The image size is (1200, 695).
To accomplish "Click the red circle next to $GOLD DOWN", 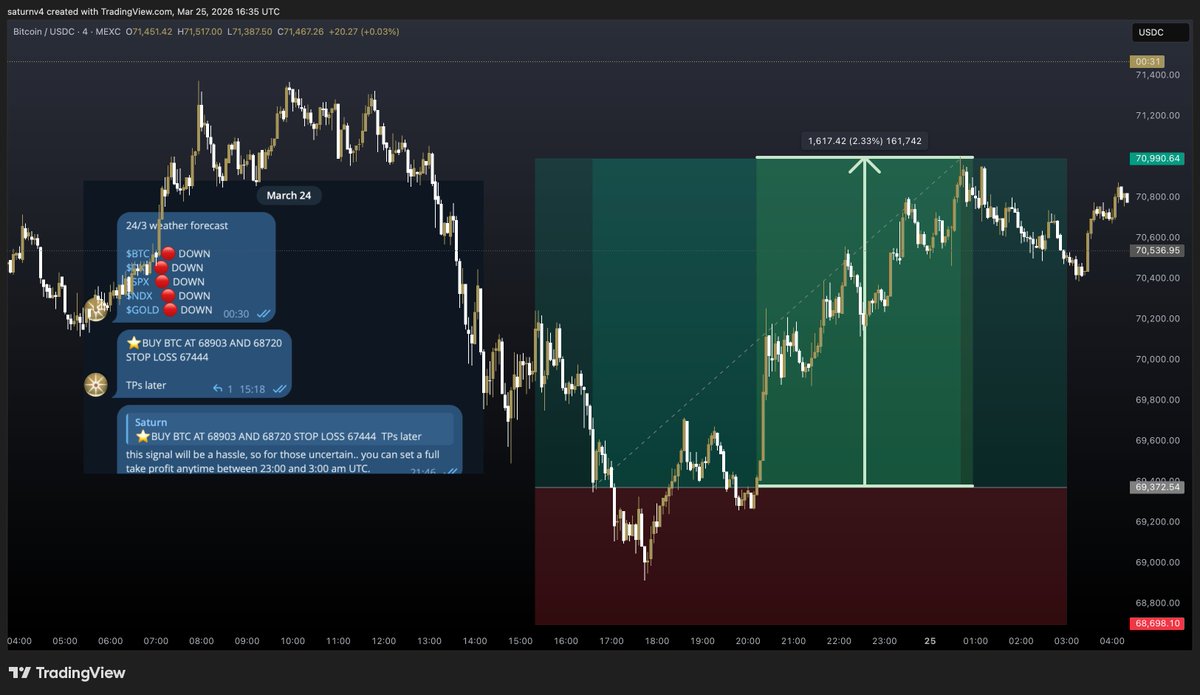I will [171, 310].
